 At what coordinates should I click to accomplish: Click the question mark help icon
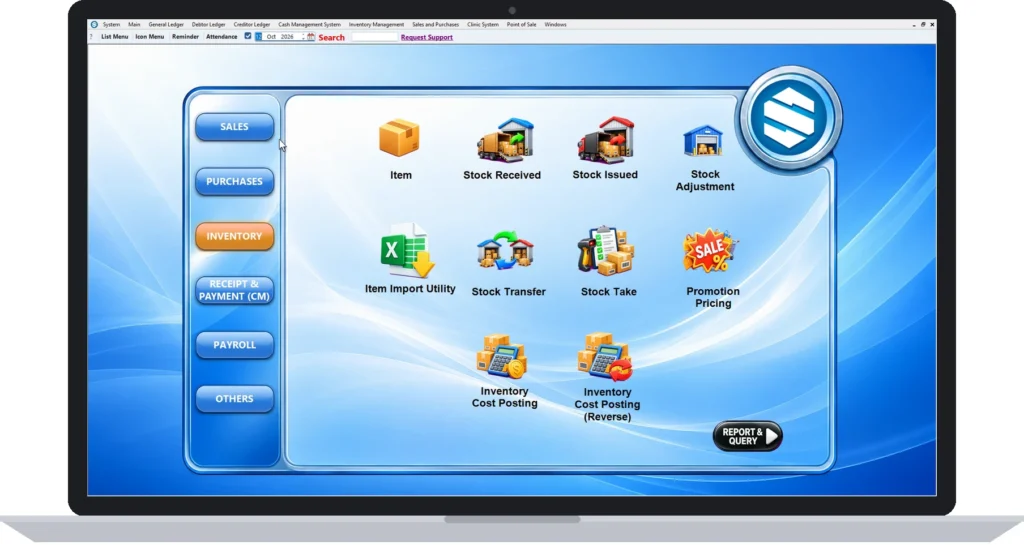(91, 37)
